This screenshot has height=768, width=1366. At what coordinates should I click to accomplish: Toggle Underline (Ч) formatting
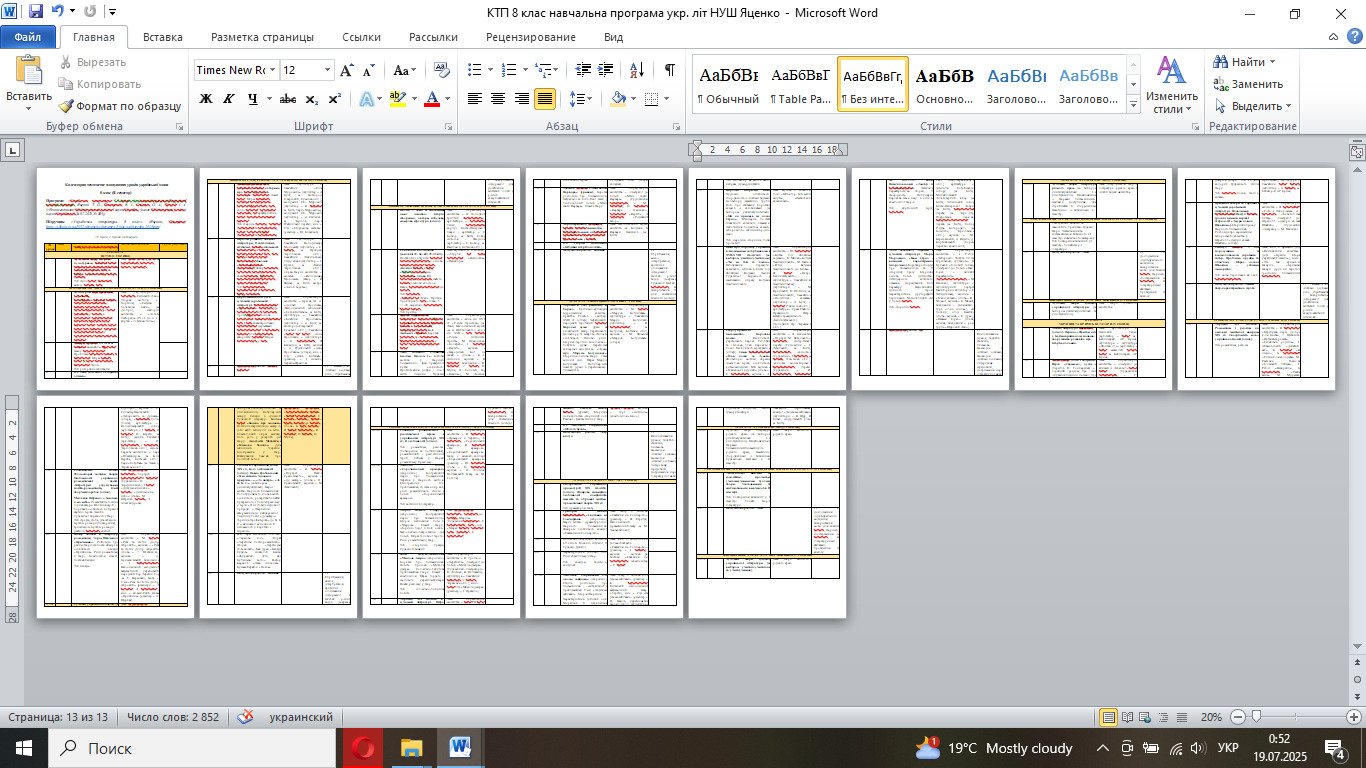[253, 99]
